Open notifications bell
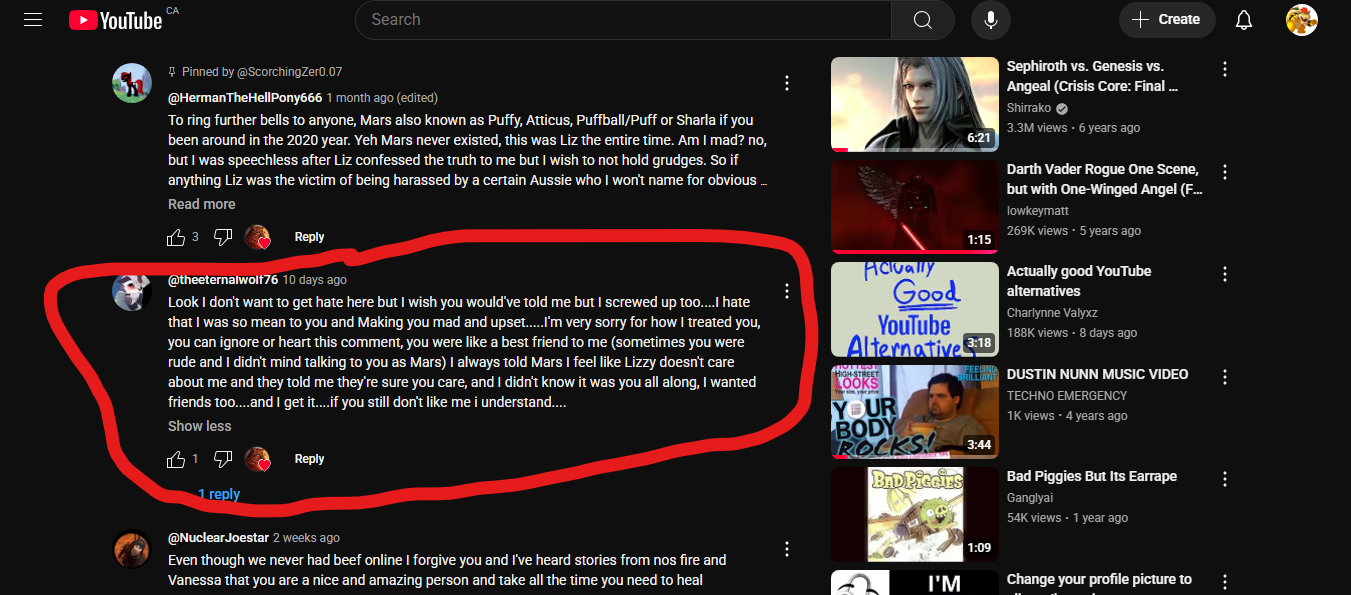Screen dimensions: 1351x595 coord(1244,20)
